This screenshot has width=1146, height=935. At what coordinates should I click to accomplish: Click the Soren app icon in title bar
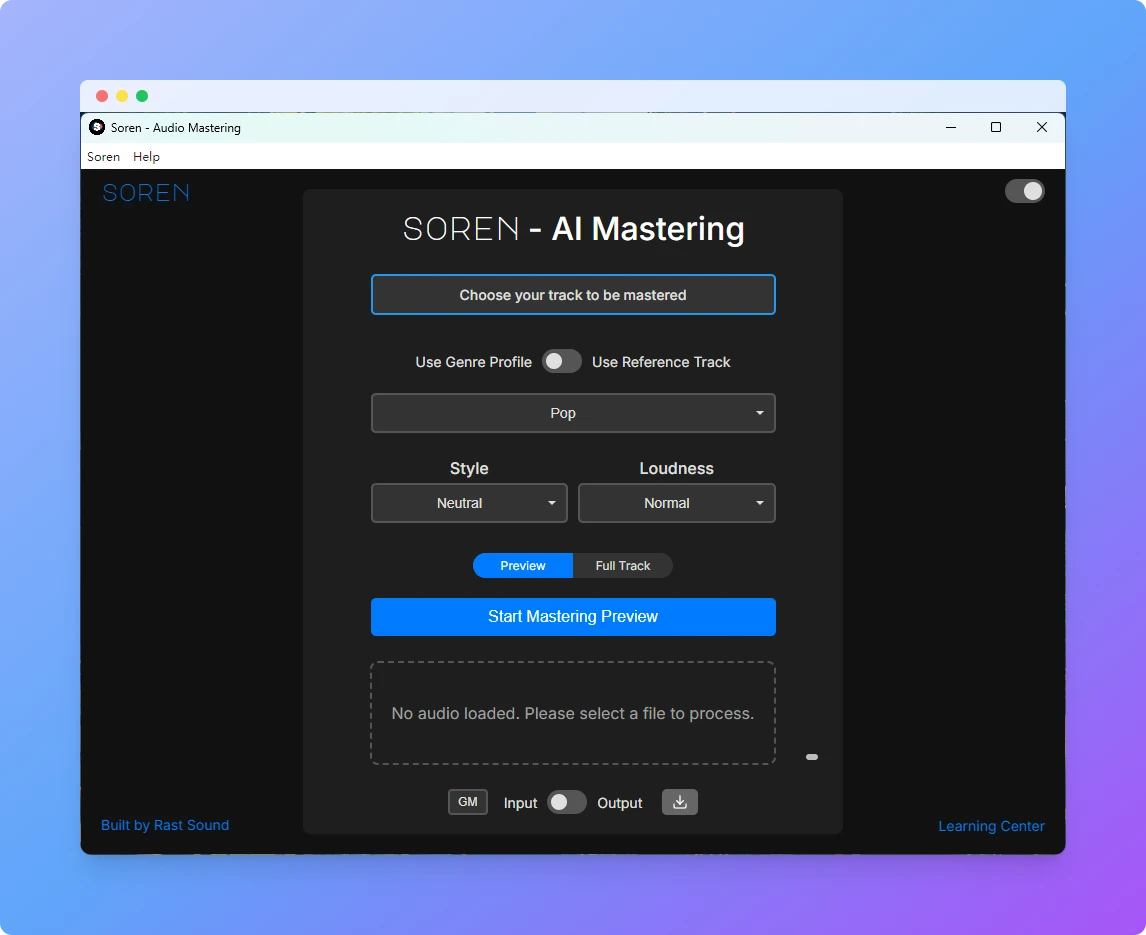(97, 127)
